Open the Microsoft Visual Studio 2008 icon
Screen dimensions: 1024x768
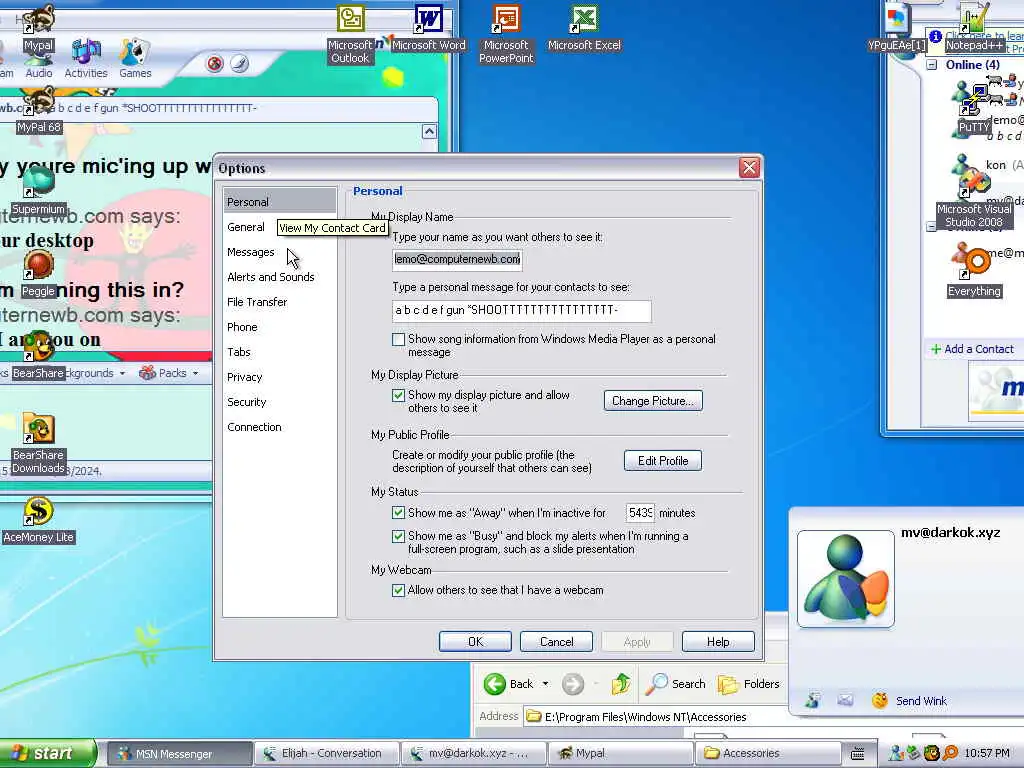(974, 199)
